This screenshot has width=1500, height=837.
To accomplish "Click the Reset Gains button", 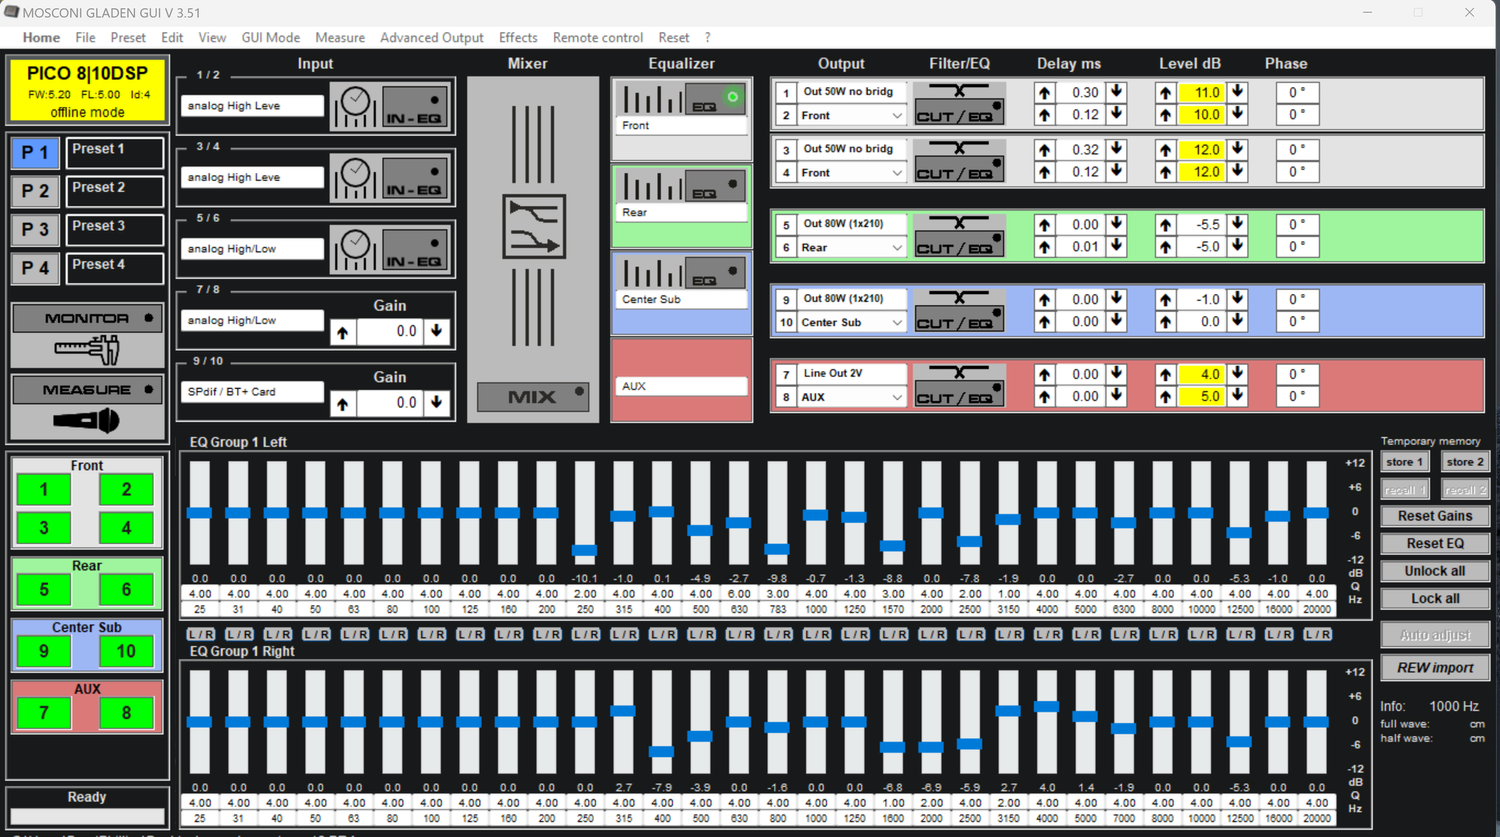I will tap(1434, 516).
